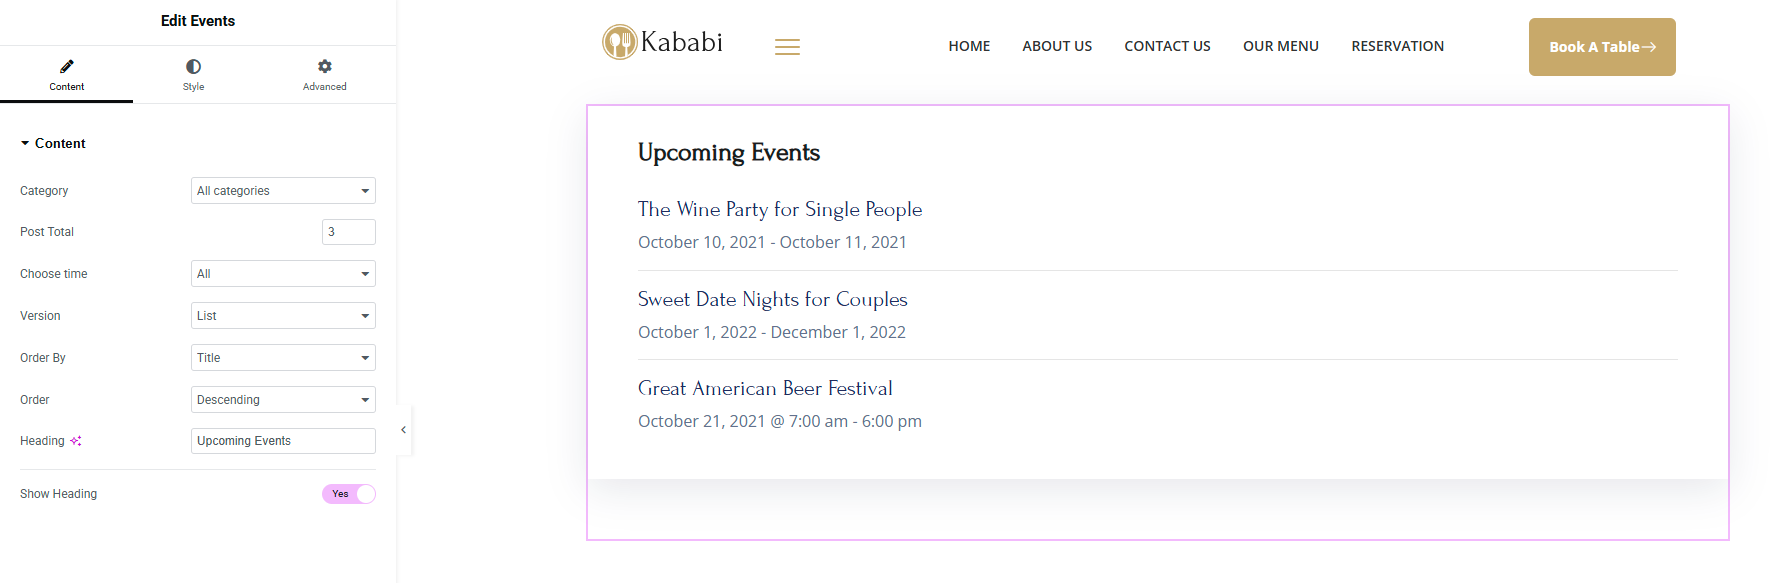Click the AI sparkle icon beside Heading
Image resolution: width=1777 pixels, height=583 pixels.
(x=76, y=441)
